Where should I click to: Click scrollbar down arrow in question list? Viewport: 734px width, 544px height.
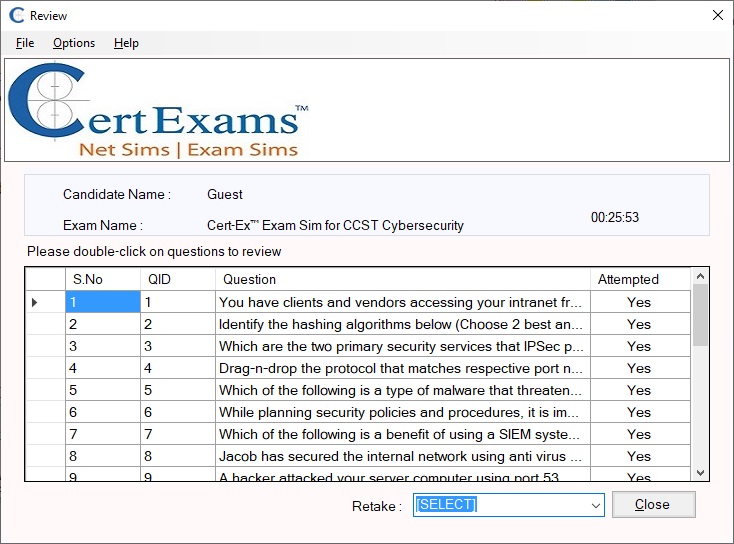(x=700, y=473)
